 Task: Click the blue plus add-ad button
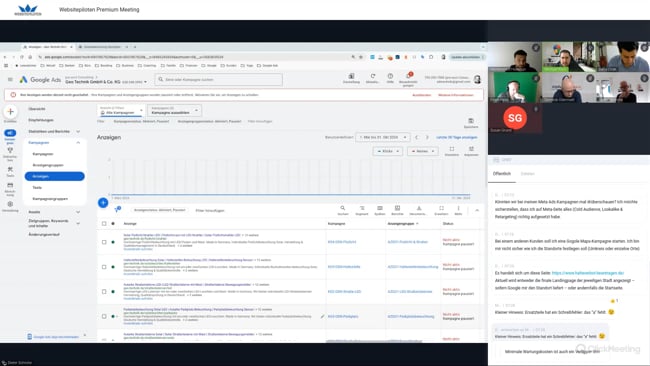pos(103,203)
